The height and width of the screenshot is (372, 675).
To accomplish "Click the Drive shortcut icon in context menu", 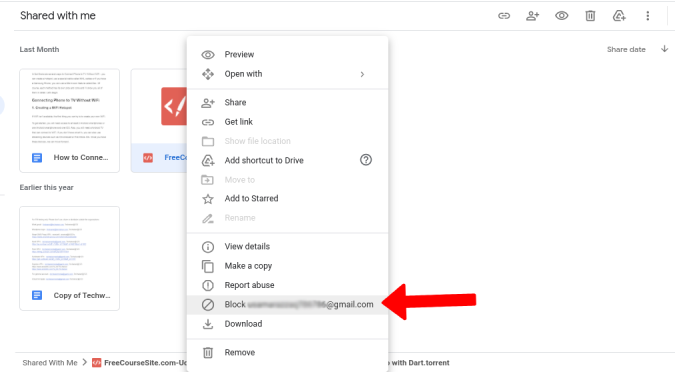I will (208, 161).
